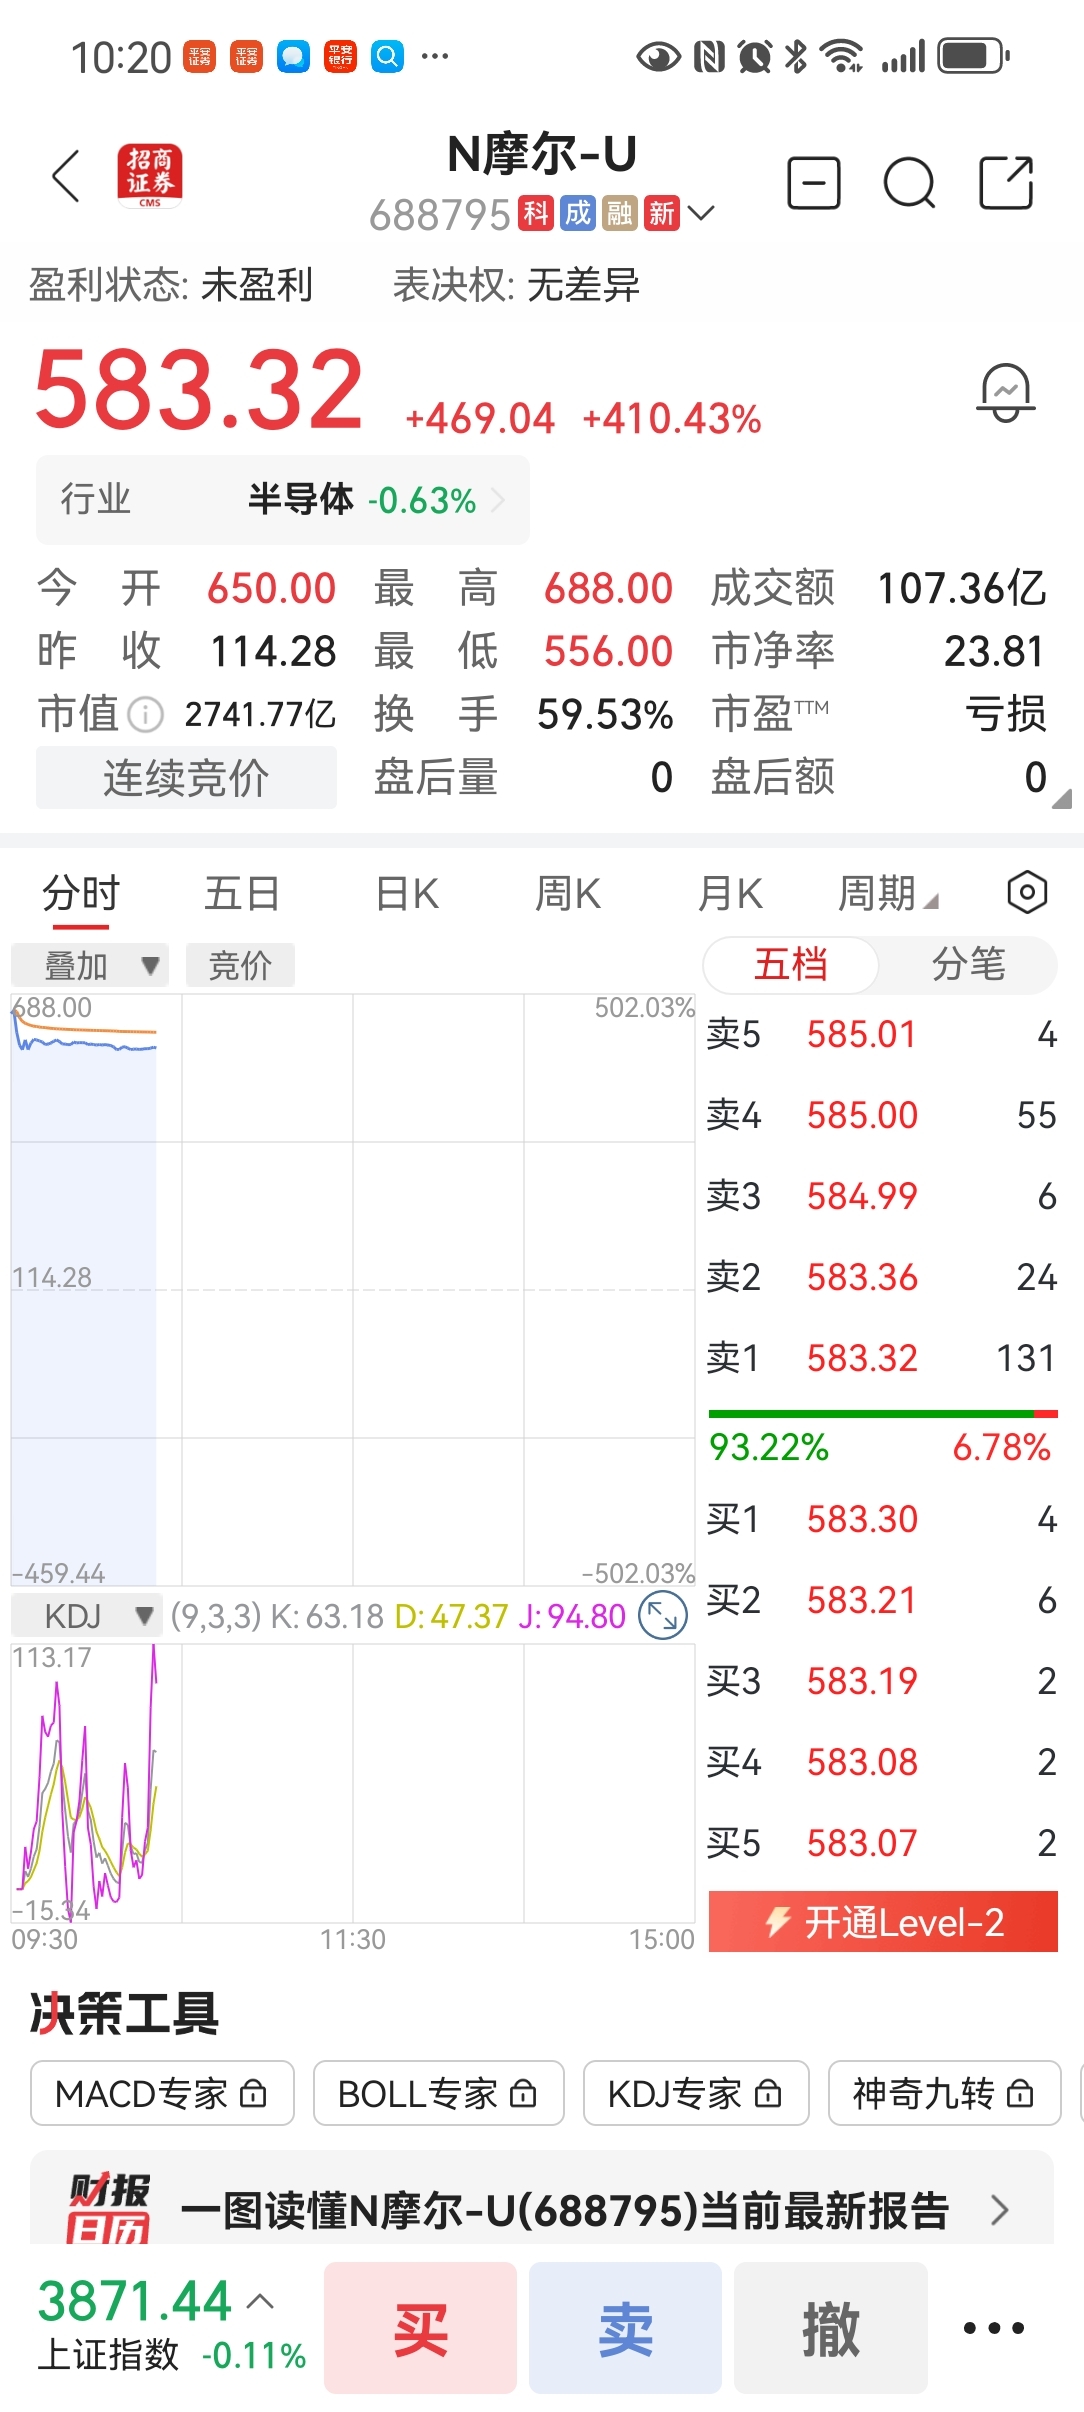The height and width of the screenshot is (2412, 1084).
Task: Expand quote details corner triangle
Action: [x=1062, y=798]
